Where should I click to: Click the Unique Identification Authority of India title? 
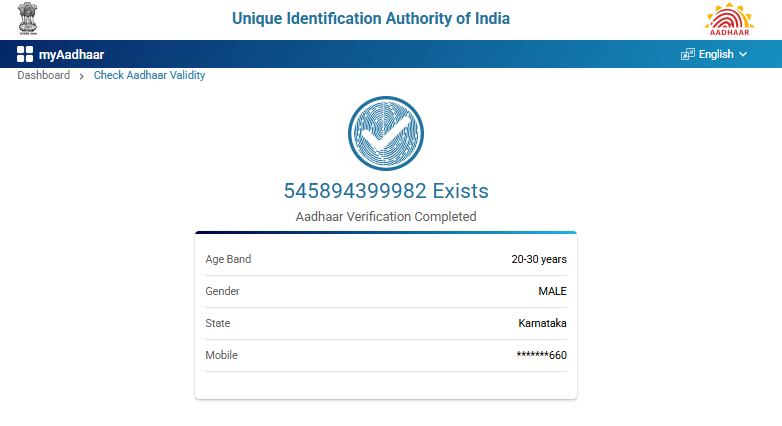[371, 19]
